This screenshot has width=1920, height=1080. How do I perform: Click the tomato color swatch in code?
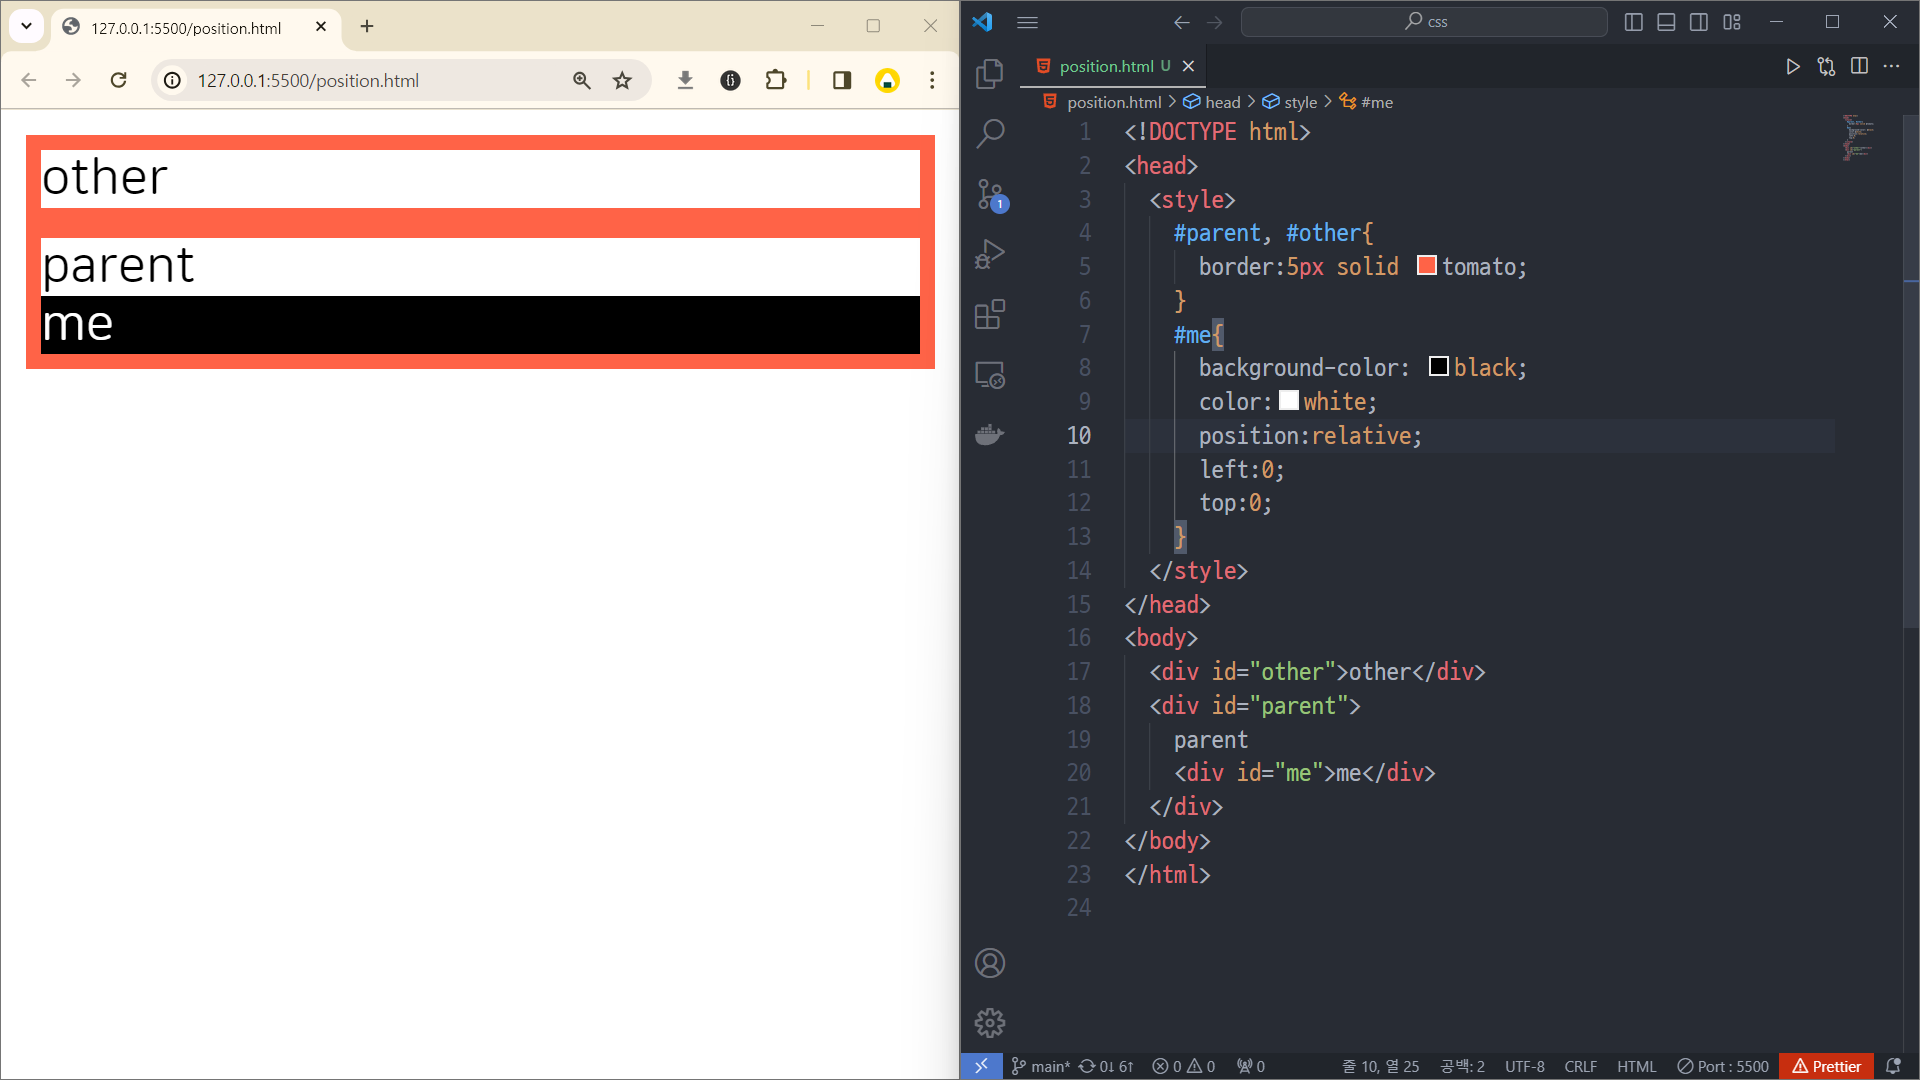(x=1427, y=266)
